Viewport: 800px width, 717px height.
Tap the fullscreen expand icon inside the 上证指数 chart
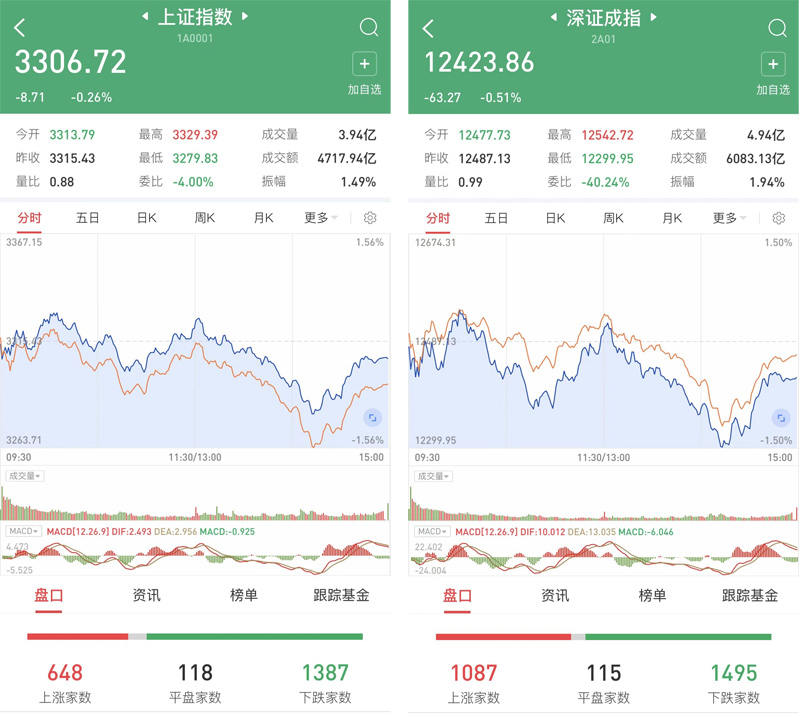tap(372, 419)
